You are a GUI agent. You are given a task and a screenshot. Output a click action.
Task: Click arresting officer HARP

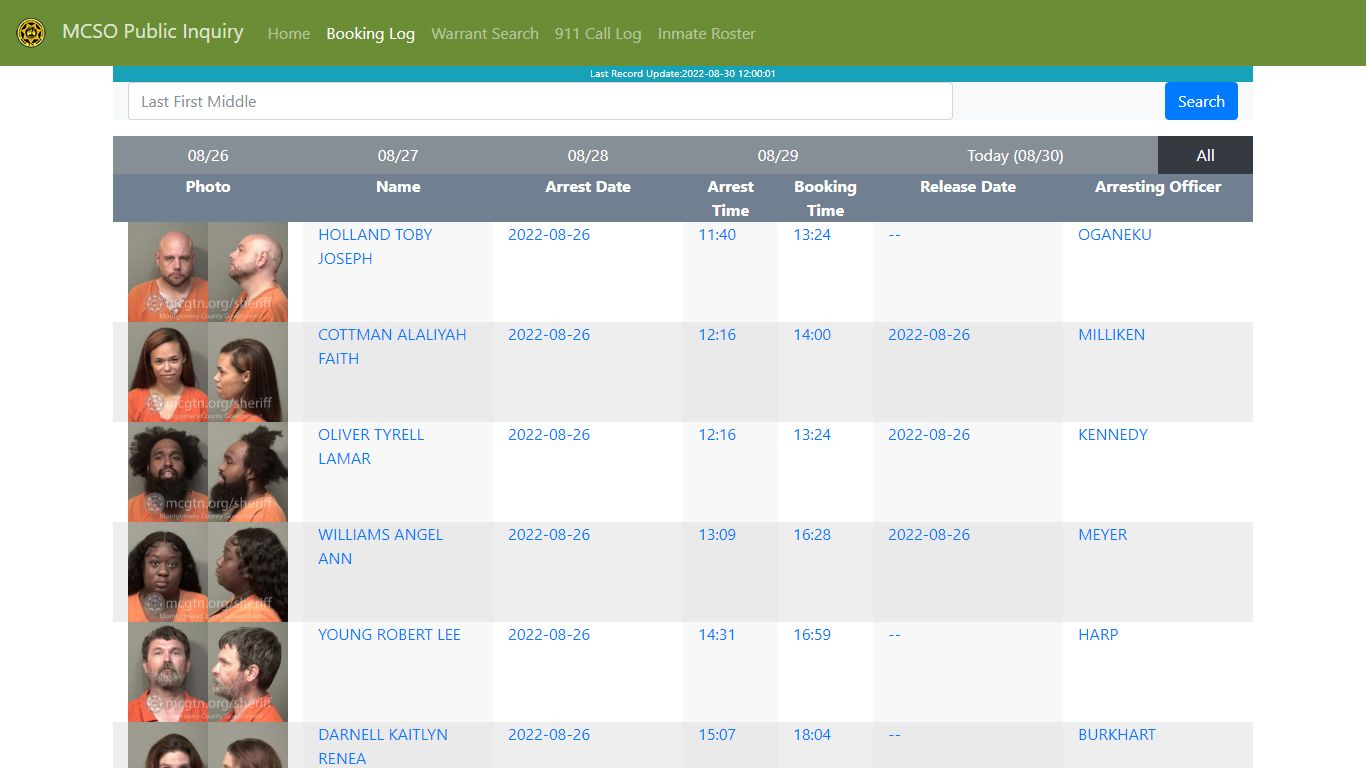tap(1098, 634)
